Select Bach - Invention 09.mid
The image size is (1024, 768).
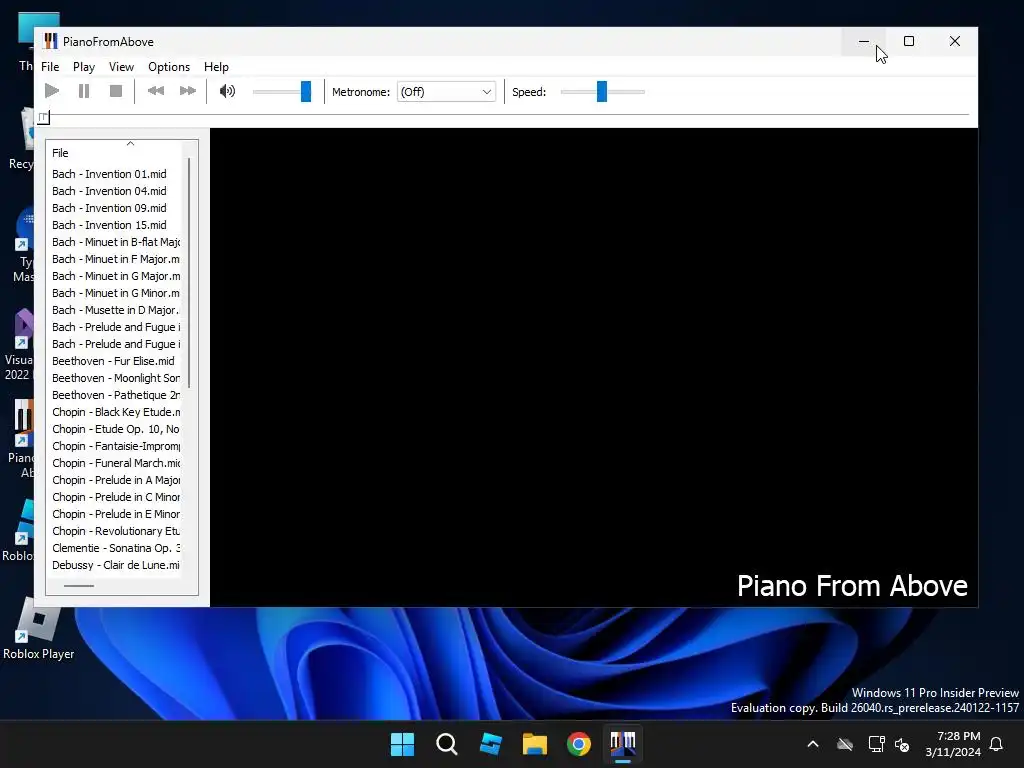point(109,208)
